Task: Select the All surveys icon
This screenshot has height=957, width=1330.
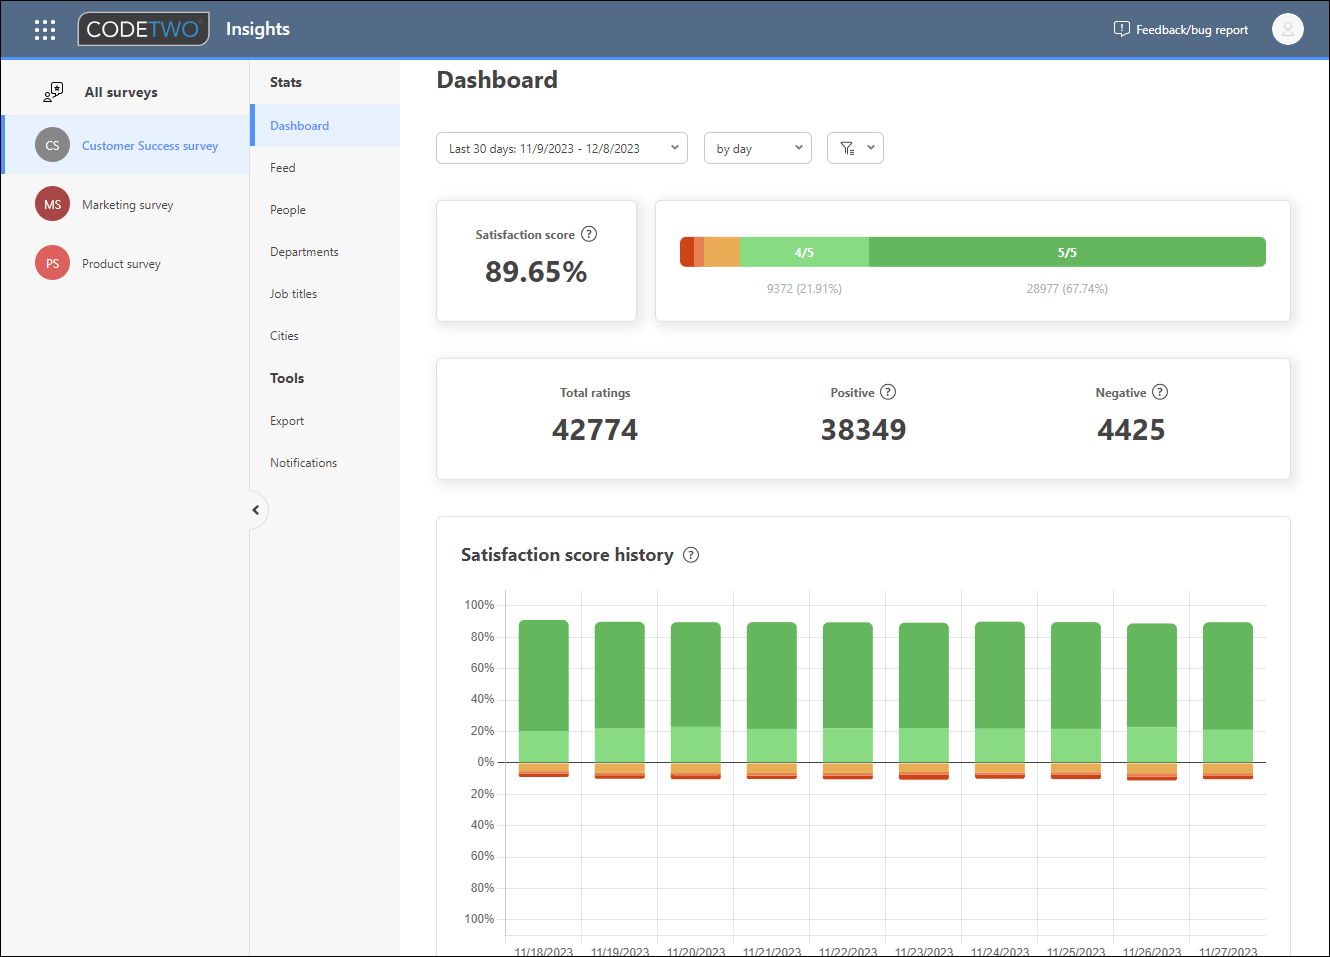Action: tap(52, 91)
